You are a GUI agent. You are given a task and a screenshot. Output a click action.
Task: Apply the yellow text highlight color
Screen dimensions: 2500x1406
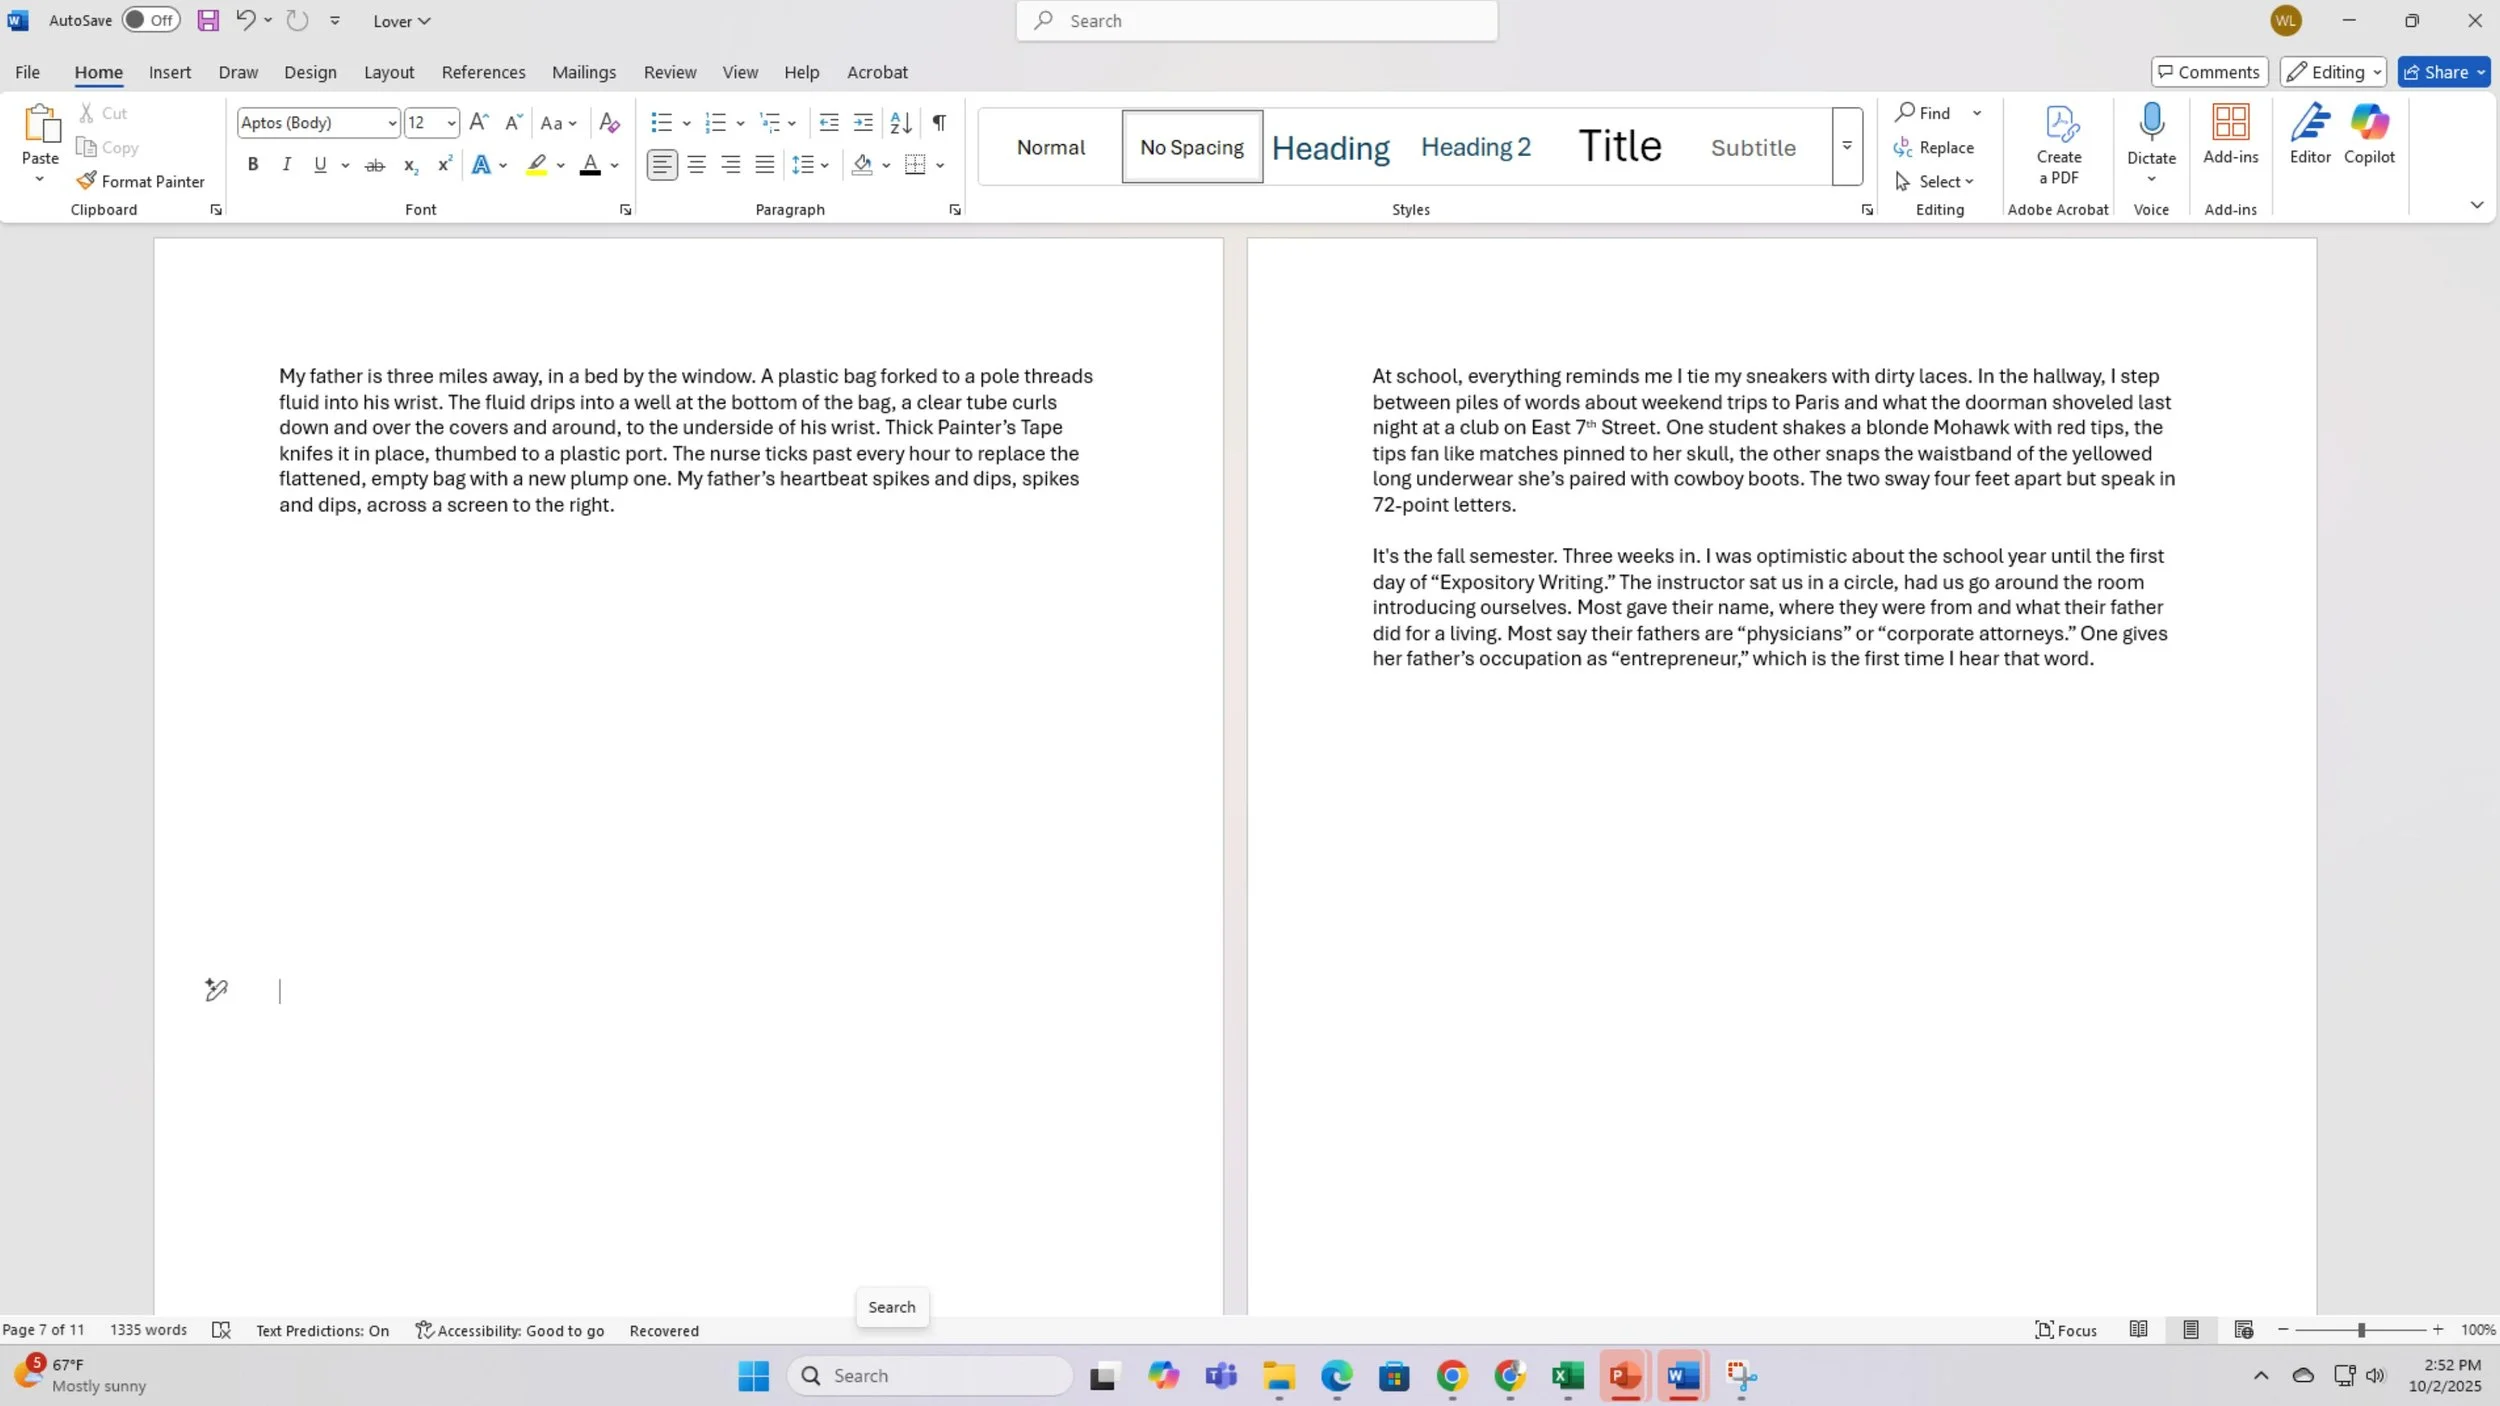(537, 165)
